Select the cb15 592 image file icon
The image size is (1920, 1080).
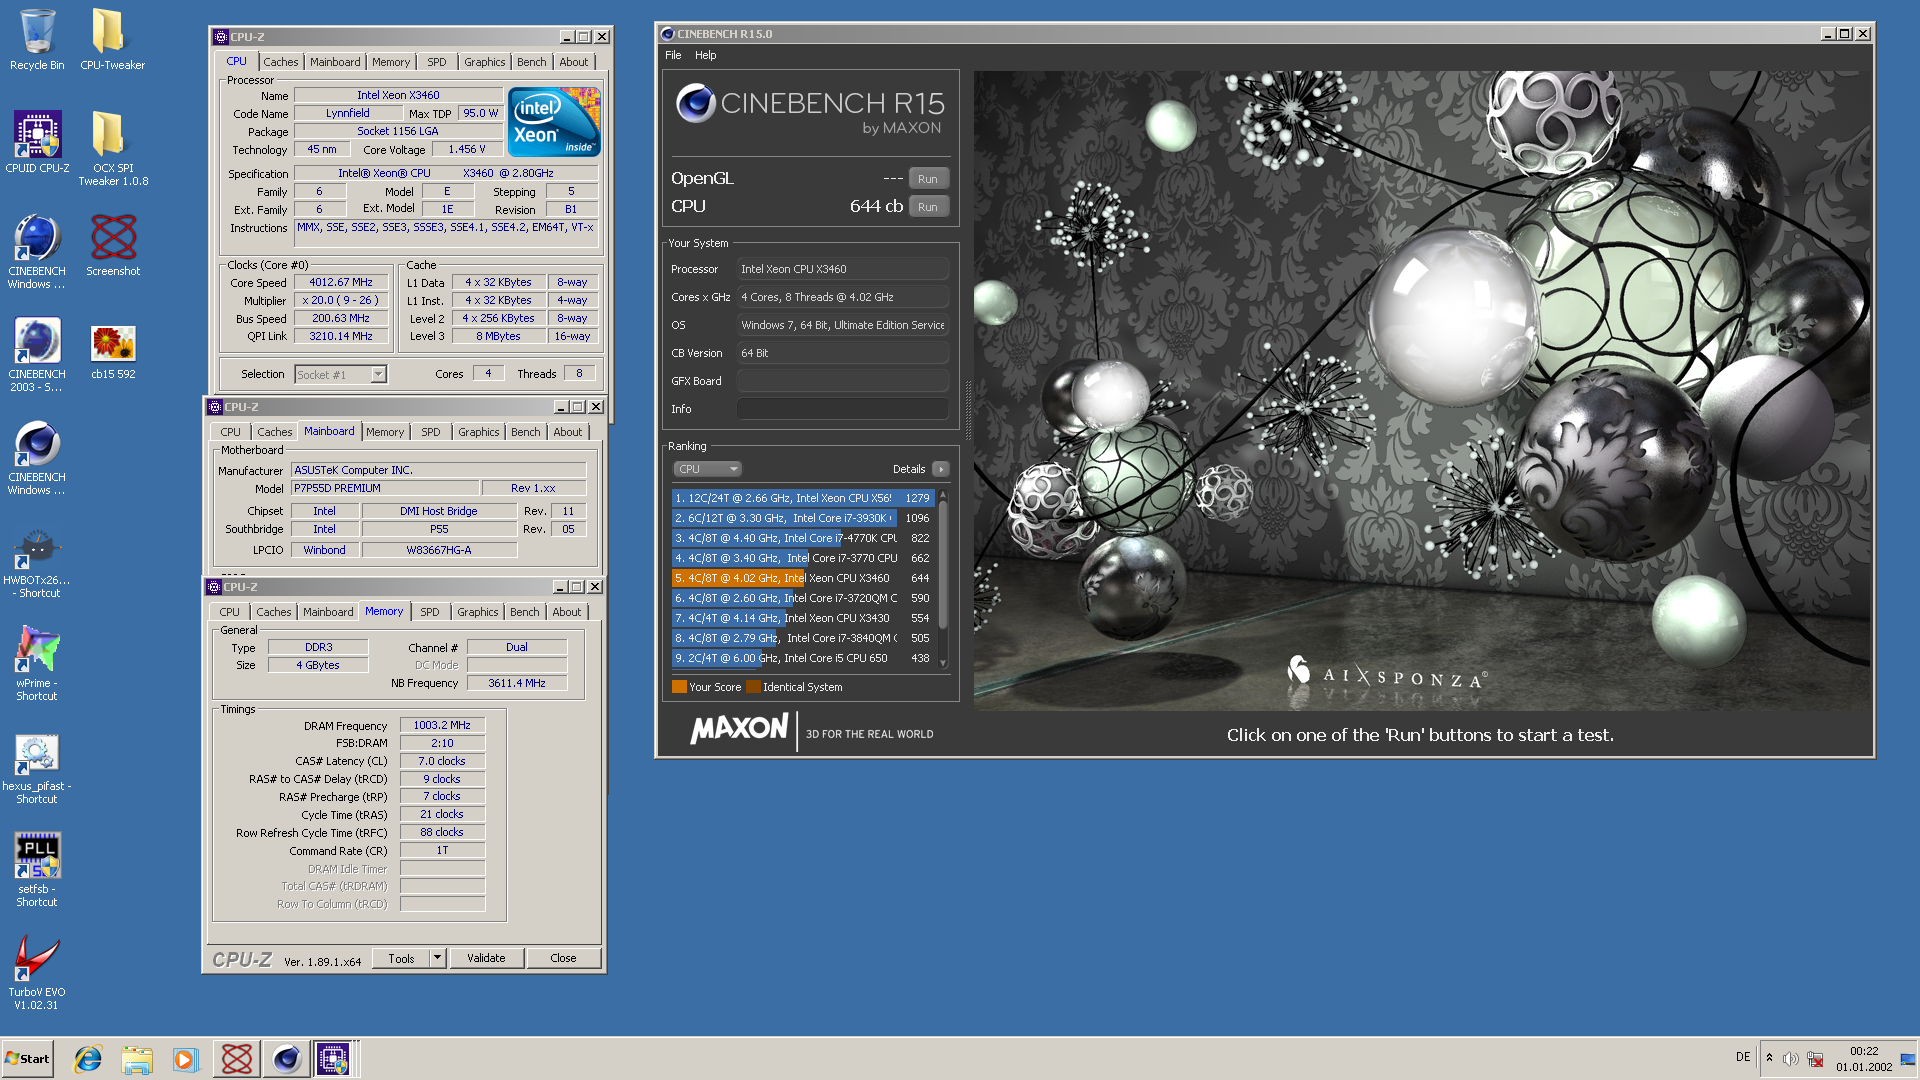[x=113, y=352]
